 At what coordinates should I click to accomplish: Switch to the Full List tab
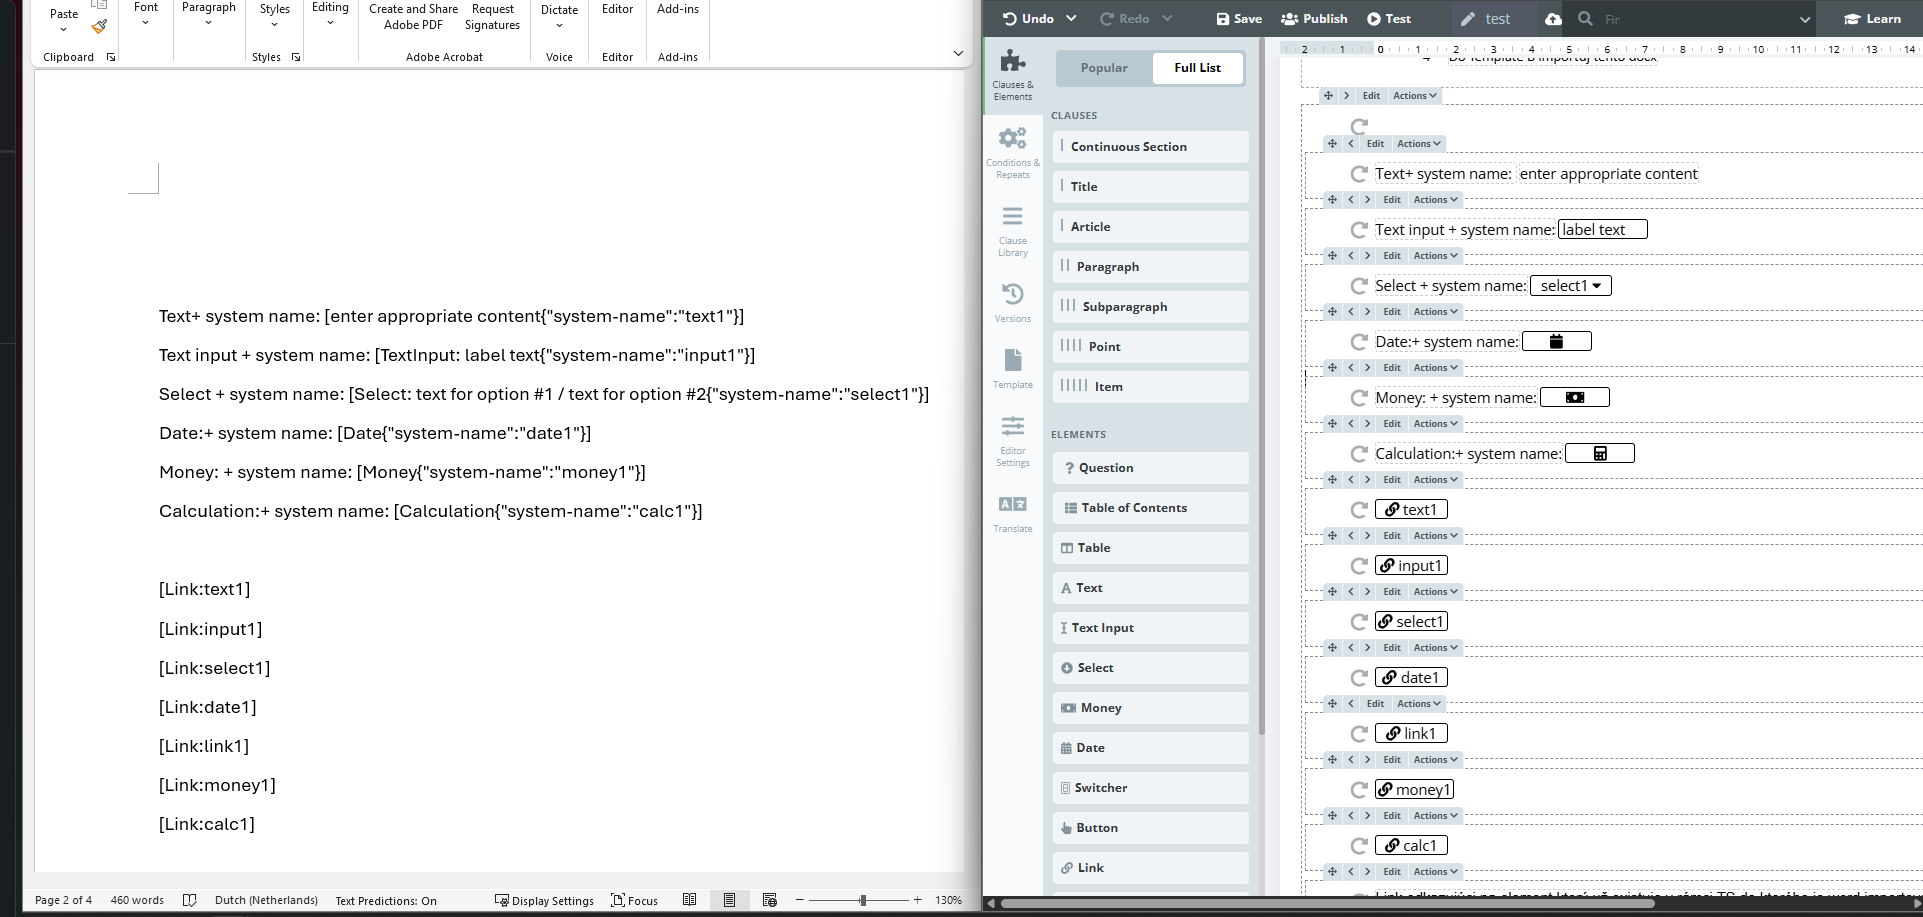(1196, 68)
